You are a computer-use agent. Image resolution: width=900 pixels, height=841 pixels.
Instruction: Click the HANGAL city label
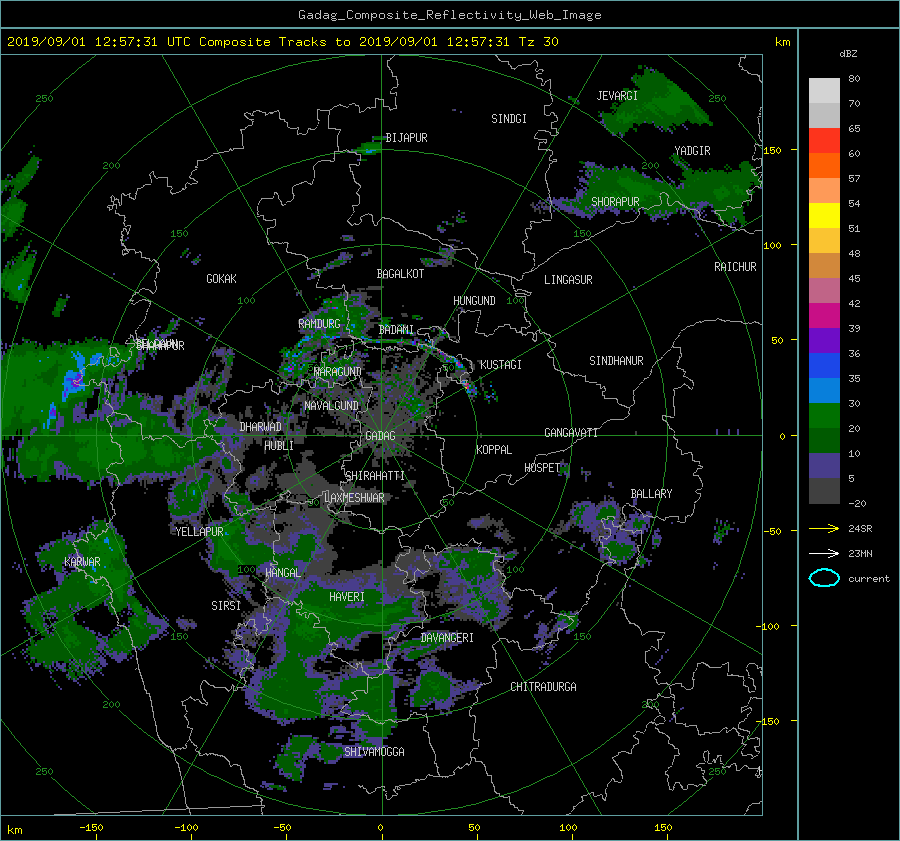click(283, 573)
